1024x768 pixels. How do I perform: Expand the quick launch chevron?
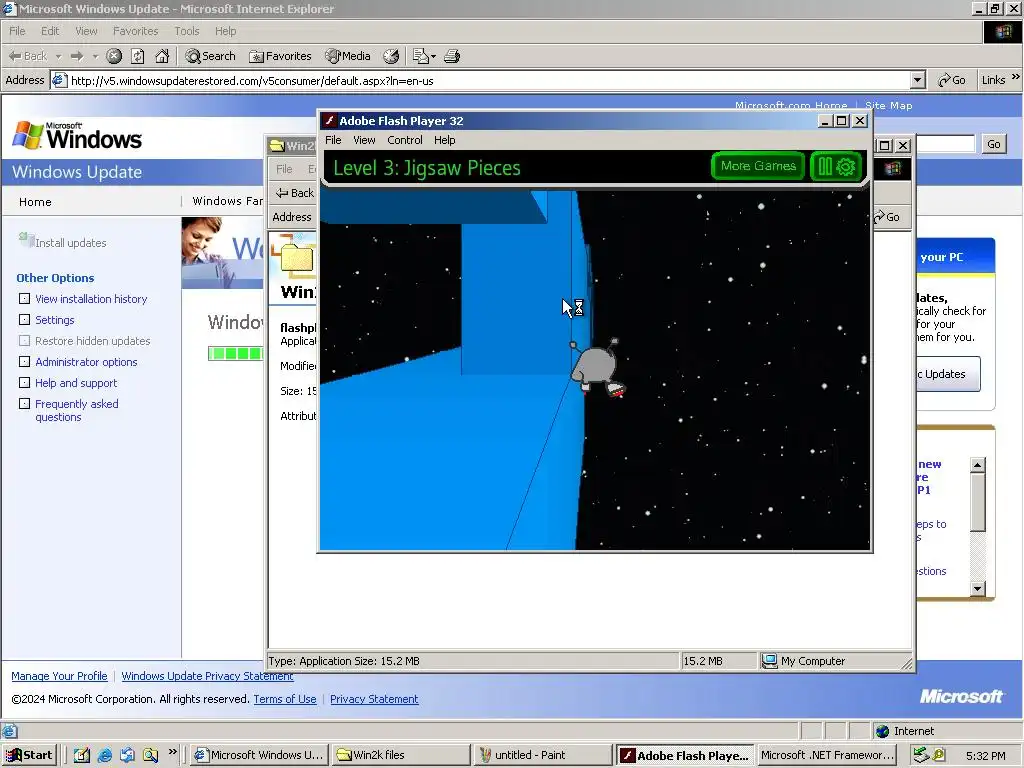(172, 752)
